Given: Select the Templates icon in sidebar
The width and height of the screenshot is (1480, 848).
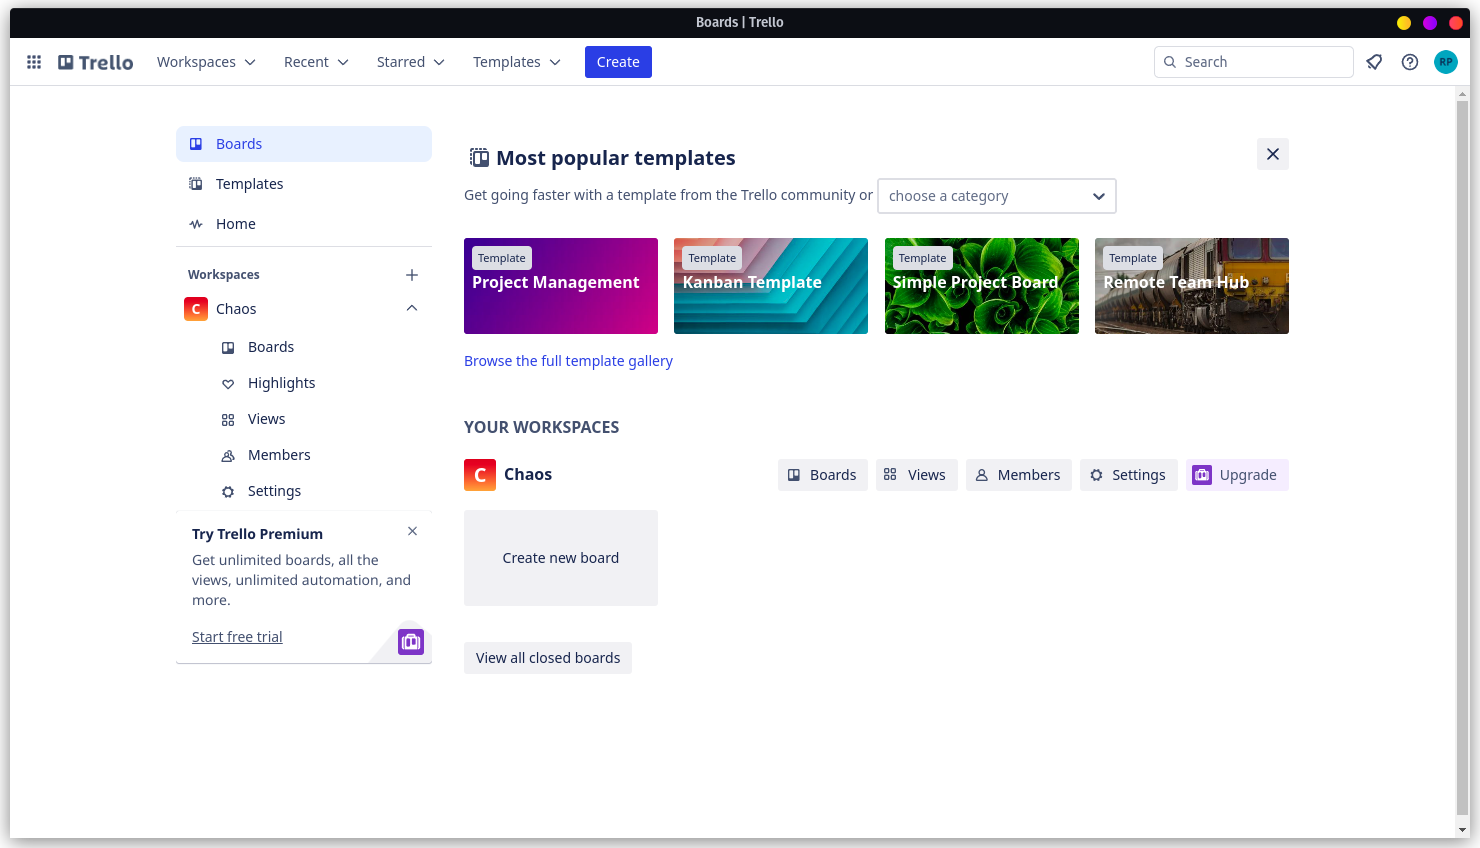Looking at the screenshot, I should pyautogui.click(x=196, y=183).
